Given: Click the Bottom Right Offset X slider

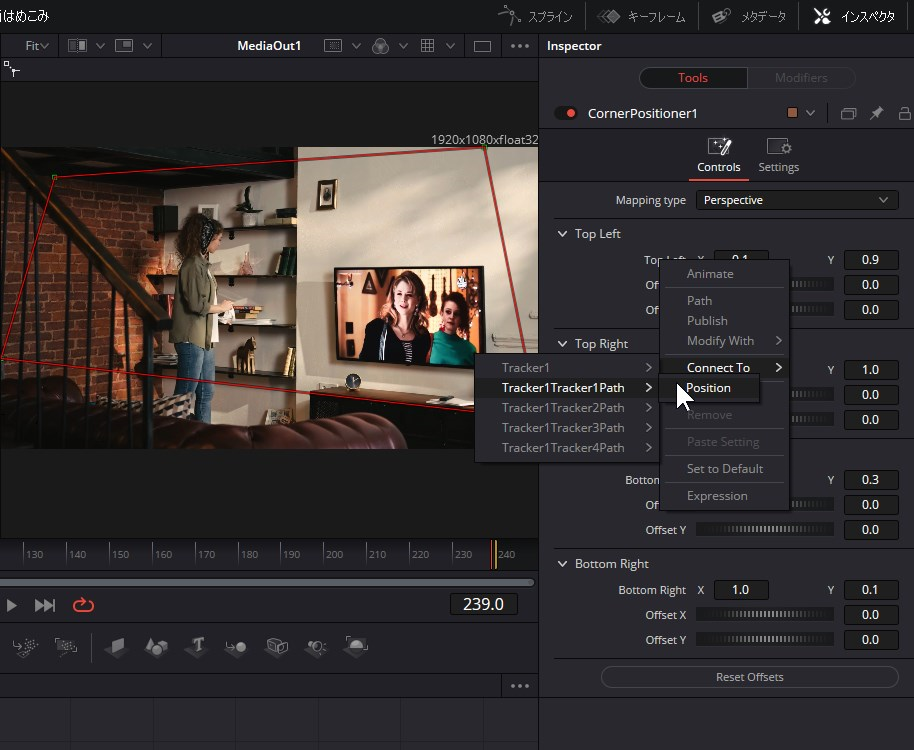Looking at the screenshot, I should click(x=766, y=615).
